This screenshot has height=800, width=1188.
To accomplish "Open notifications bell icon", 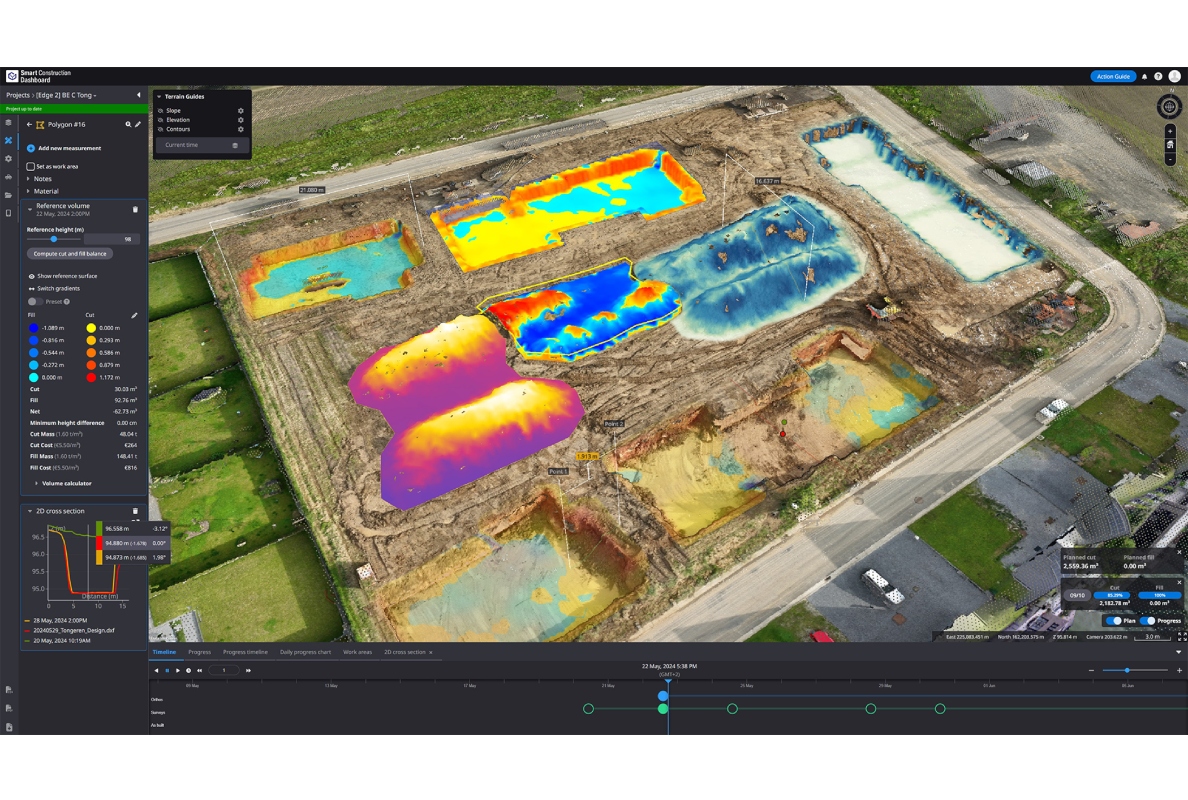I will (1144, 77).
